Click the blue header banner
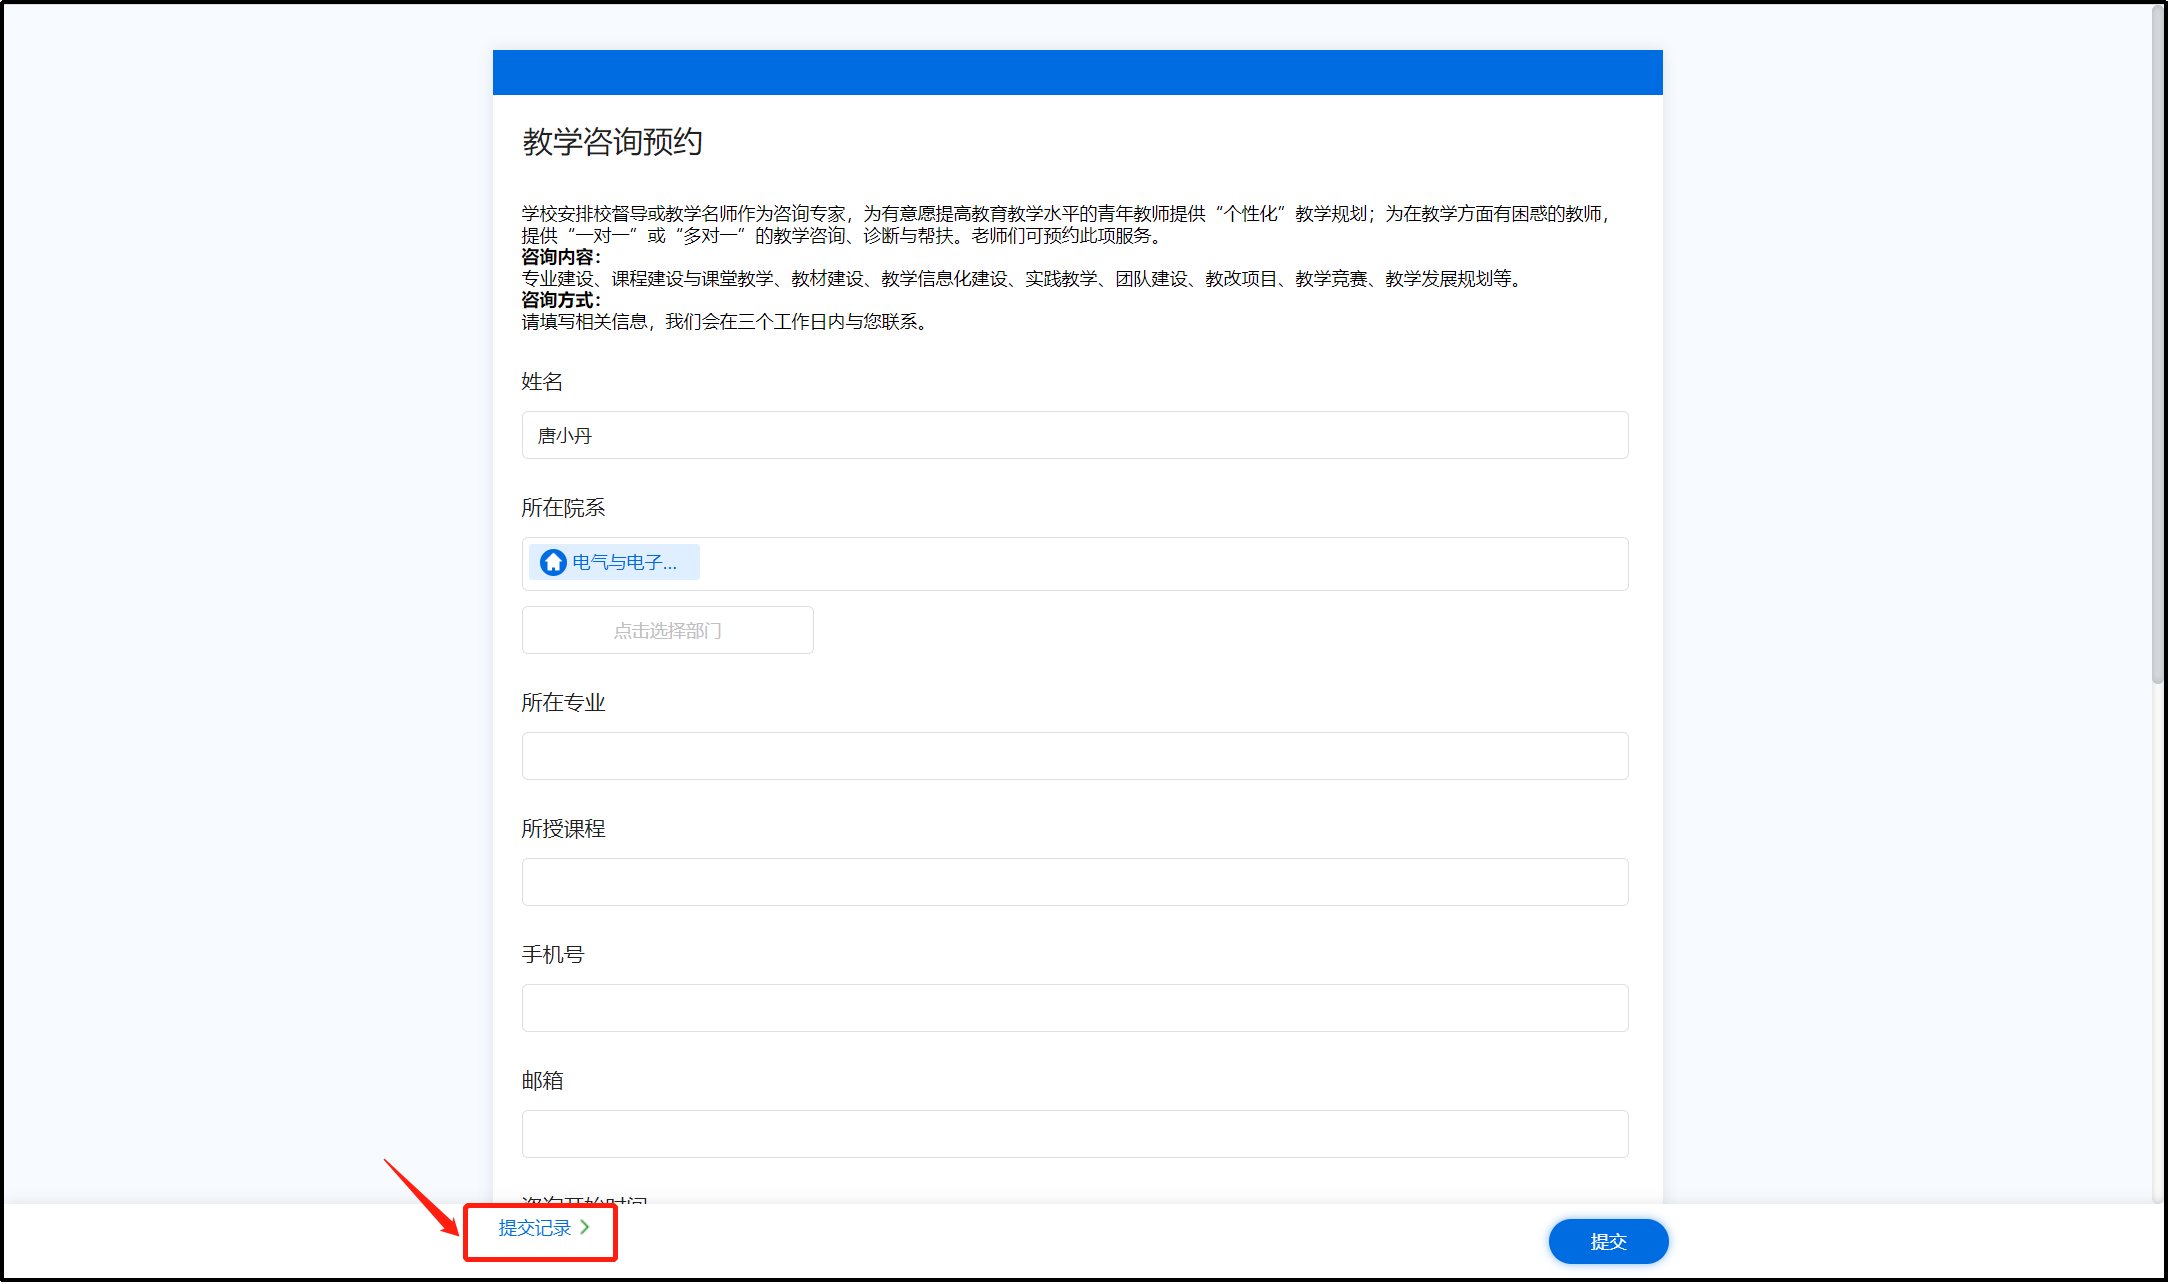Image resolution: width=2169 pixels, height=1284 pixels. pos(1077,72)
